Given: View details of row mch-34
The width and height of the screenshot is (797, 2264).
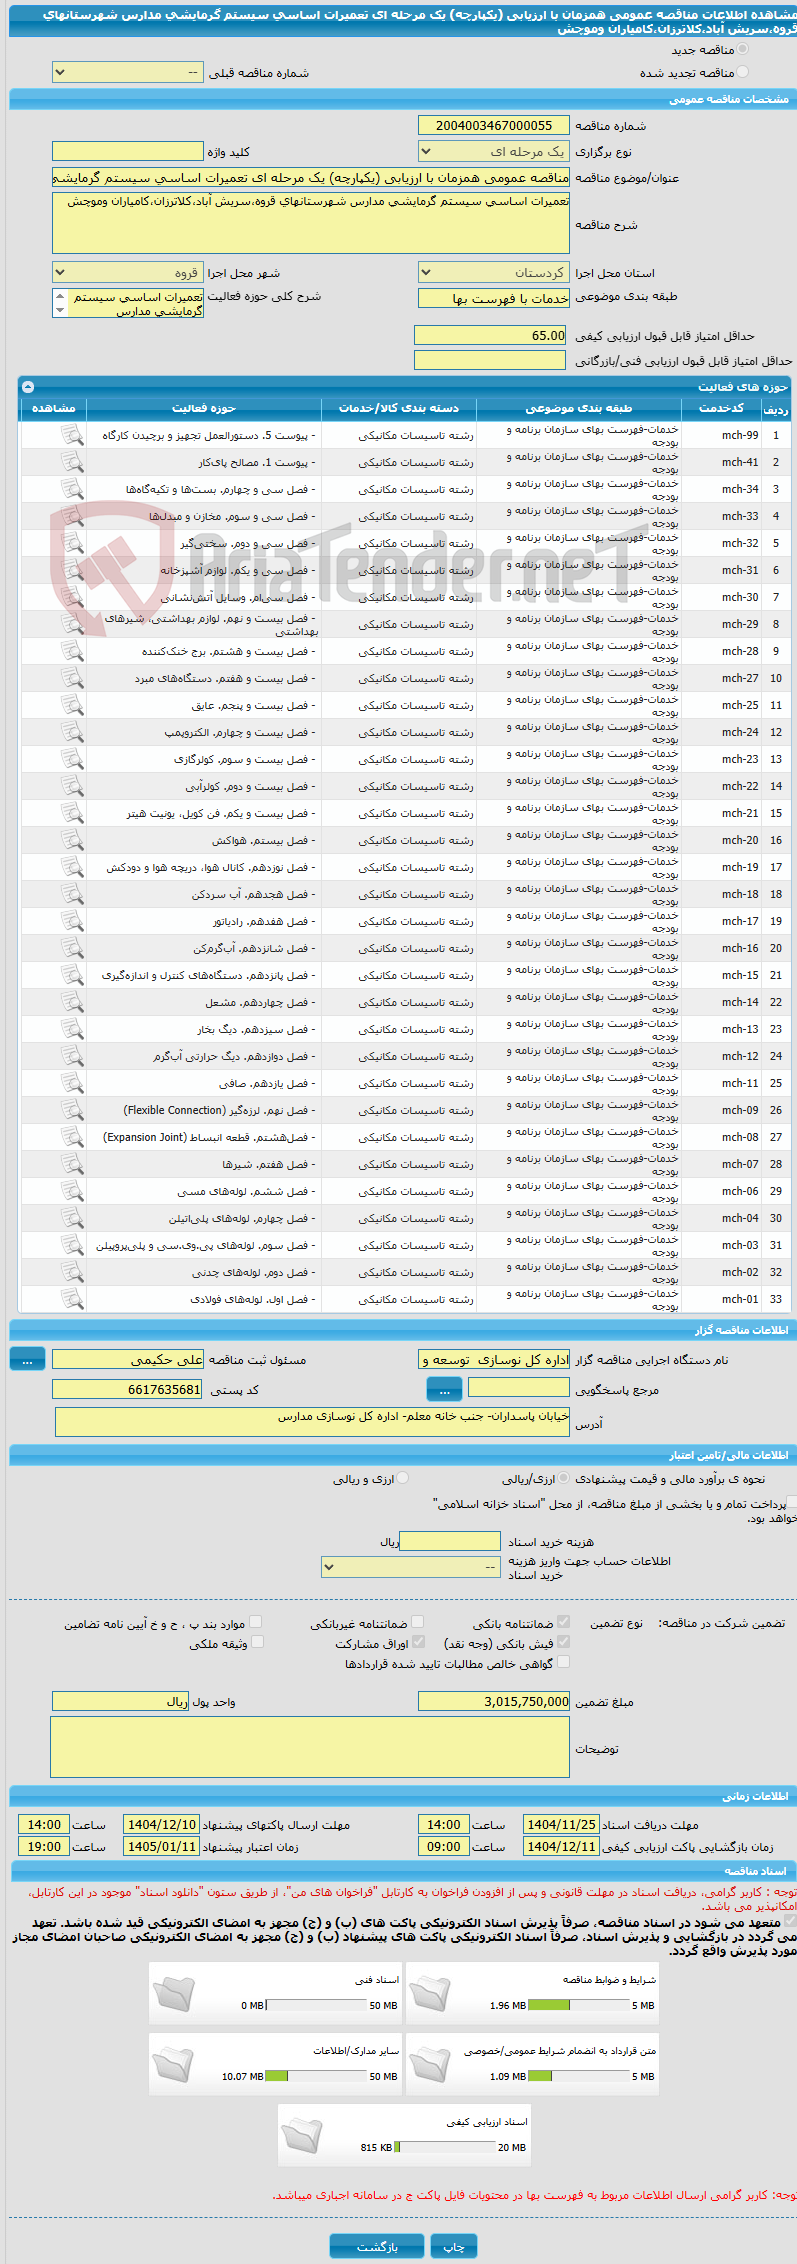Looking at the screenshot, I should coord(72,489).
